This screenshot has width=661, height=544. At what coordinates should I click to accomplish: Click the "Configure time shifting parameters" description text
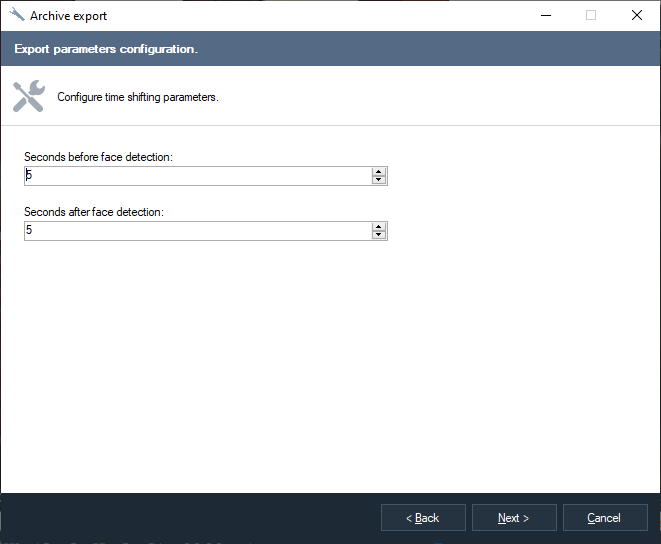pyautogui.click(x=138, y=97)
